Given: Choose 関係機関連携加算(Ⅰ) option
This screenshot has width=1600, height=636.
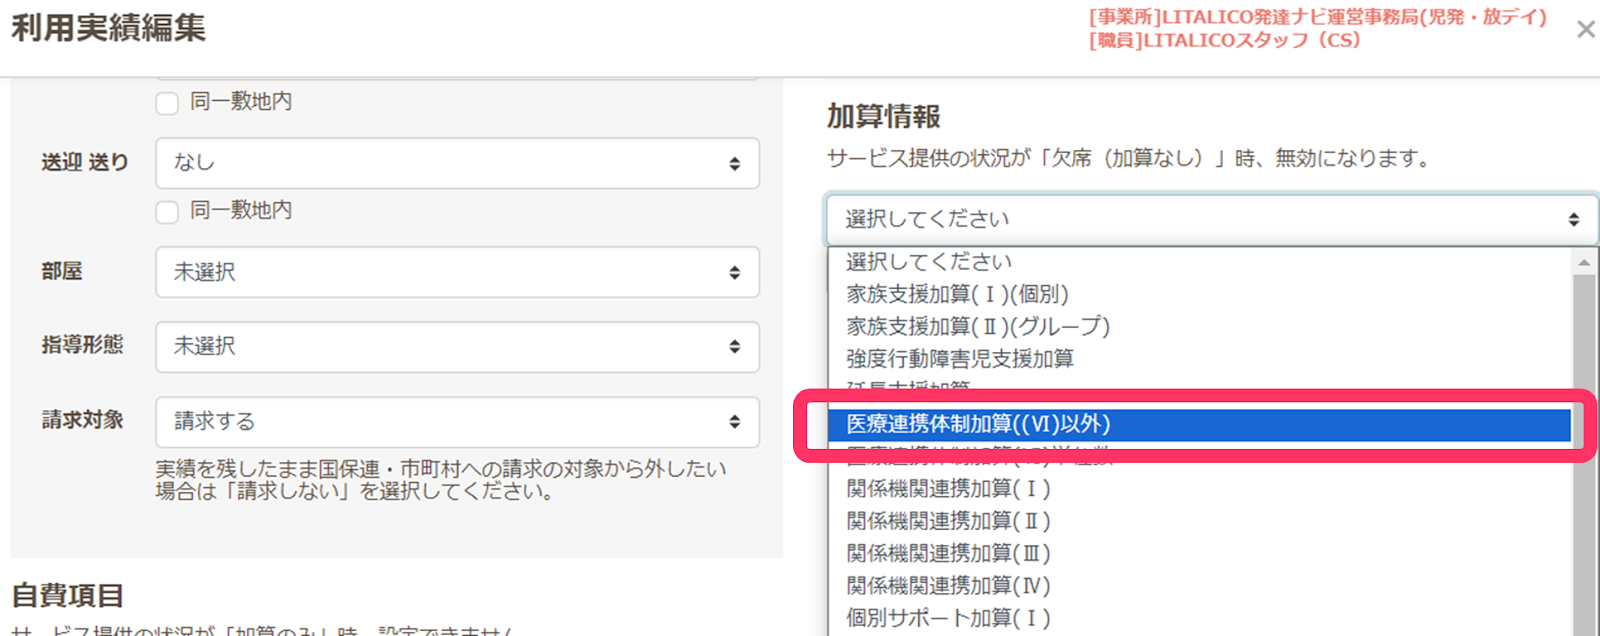Looking at the screenshot, I should coord(948,489).
